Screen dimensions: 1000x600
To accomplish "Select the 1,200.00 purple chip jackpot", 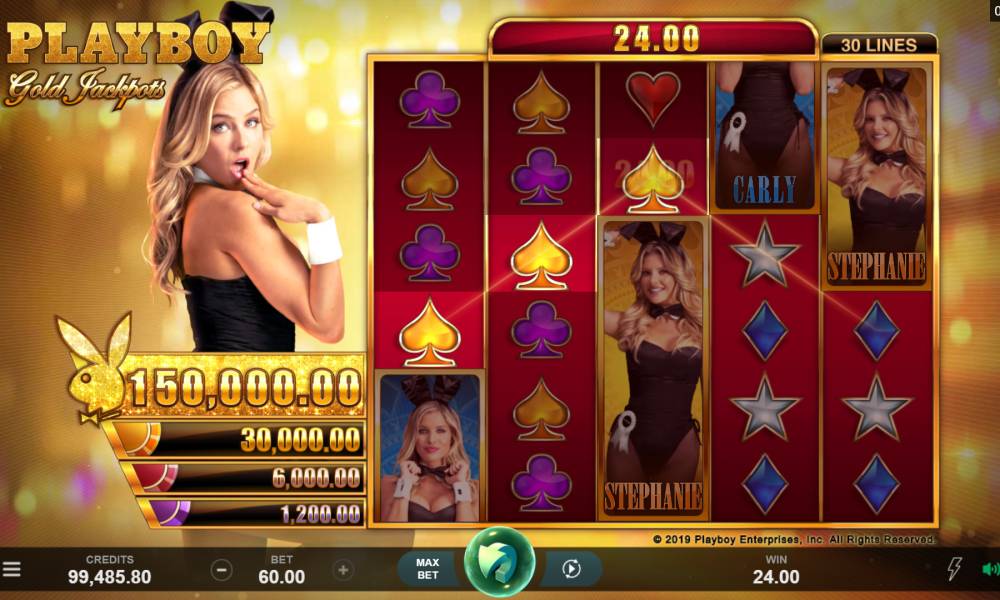I will pos(253,513).
